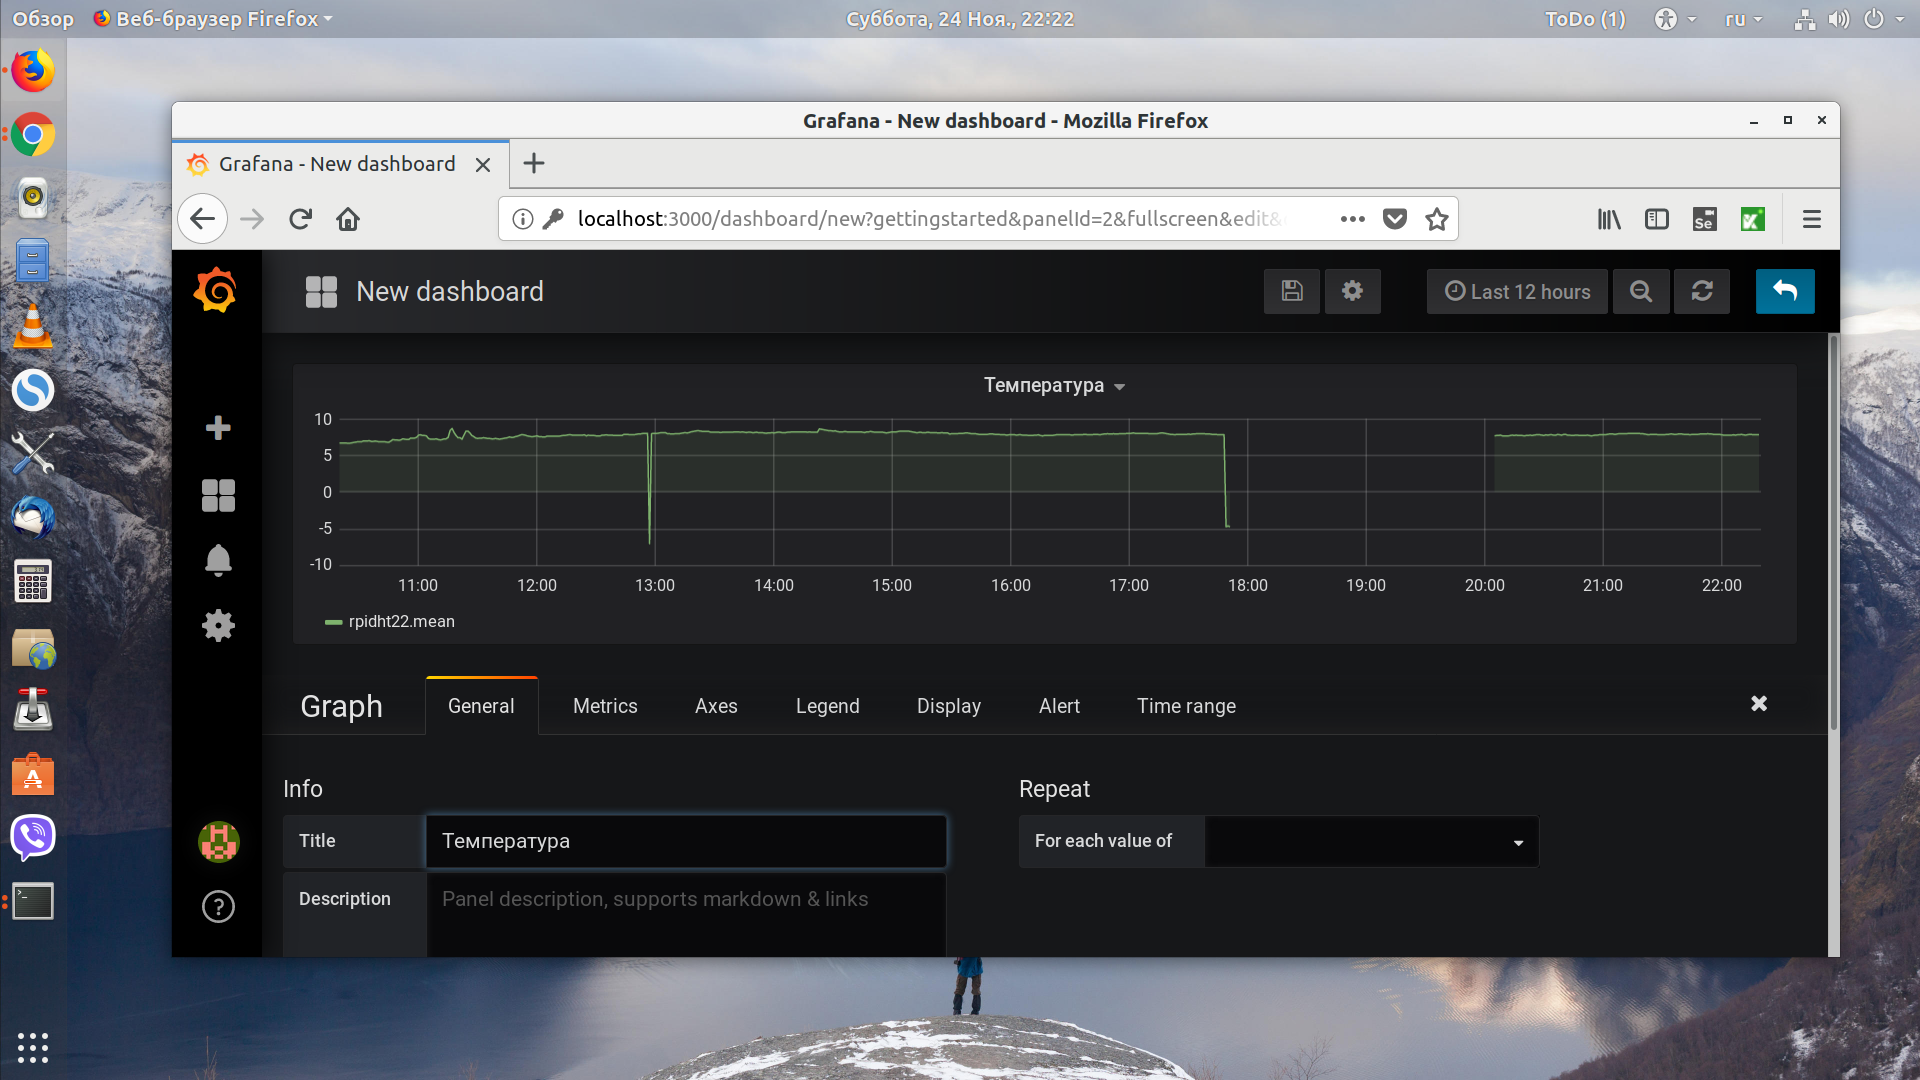
Task: Open the Time range tab
Action: pos(1186,706)
